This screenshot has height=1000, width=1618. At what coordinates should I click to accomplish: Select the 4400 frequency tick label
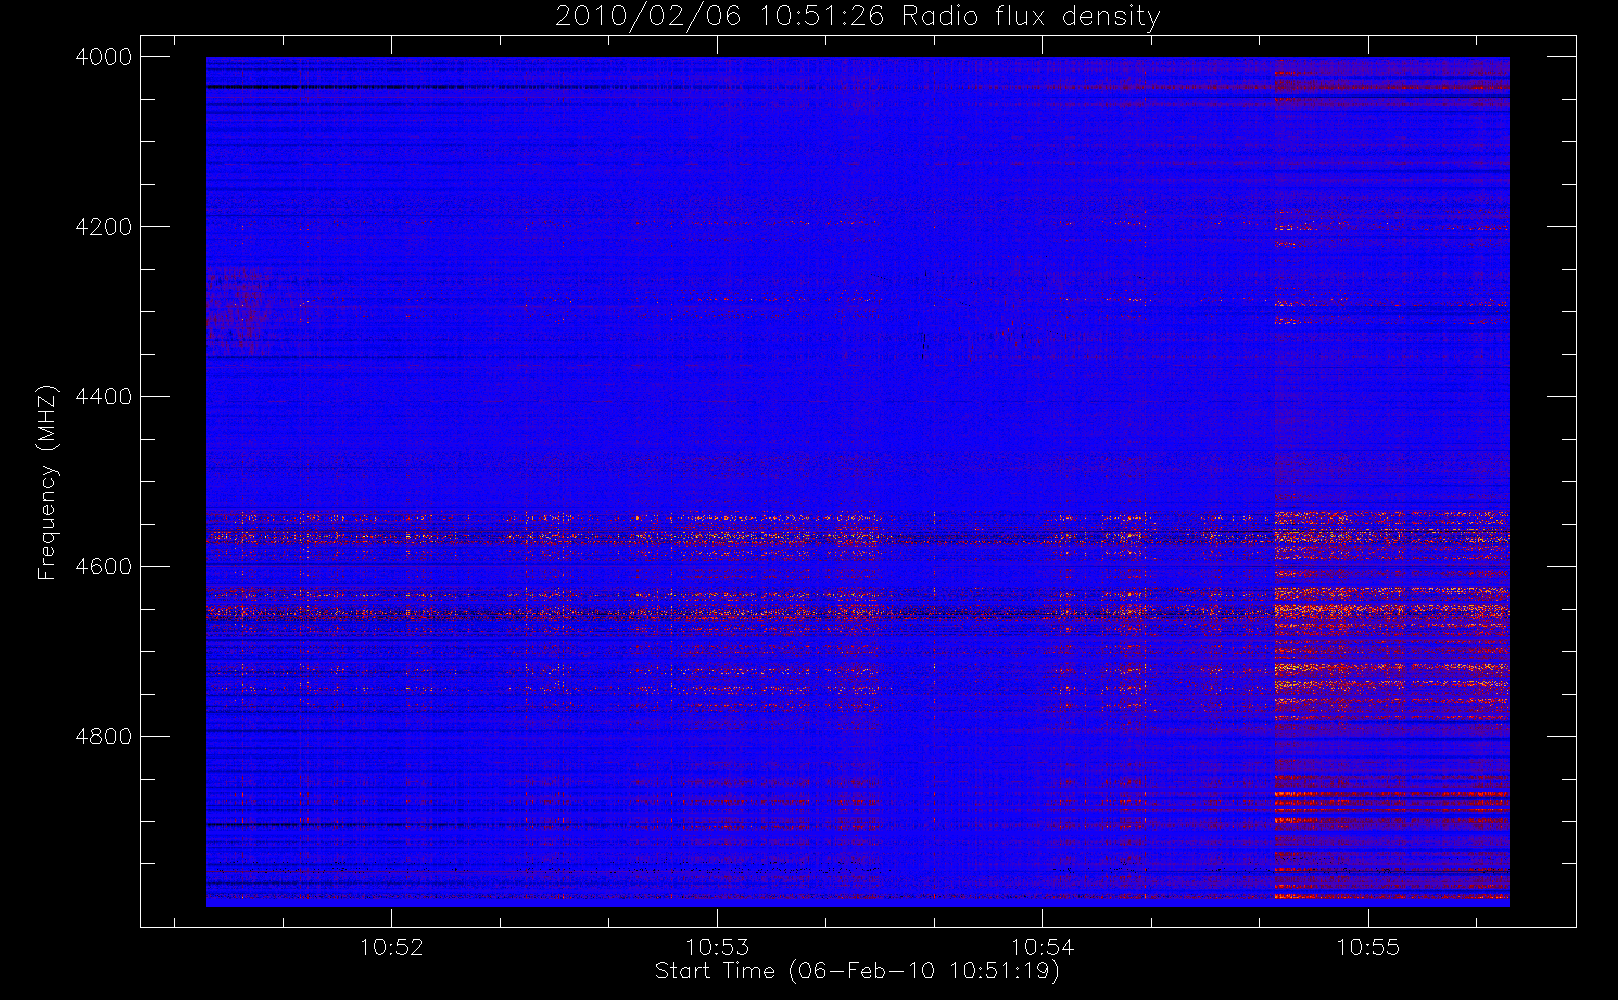[104, 397]
